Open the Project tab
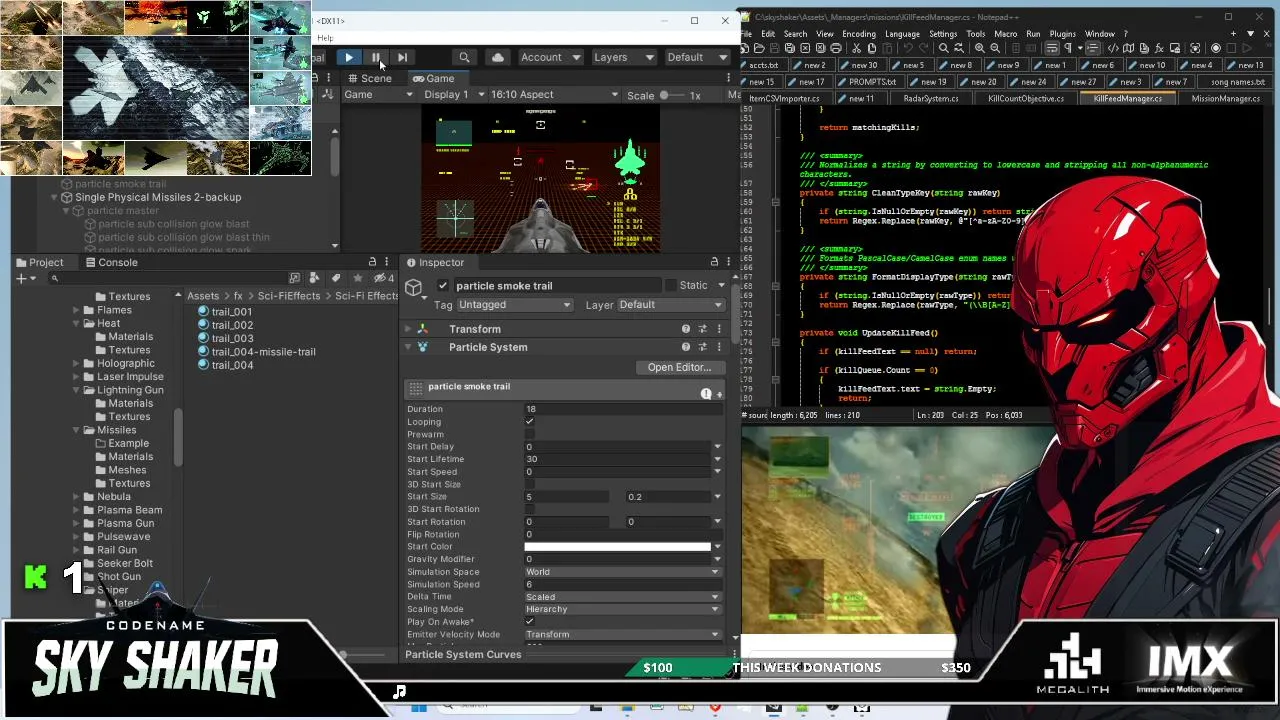 40,263
